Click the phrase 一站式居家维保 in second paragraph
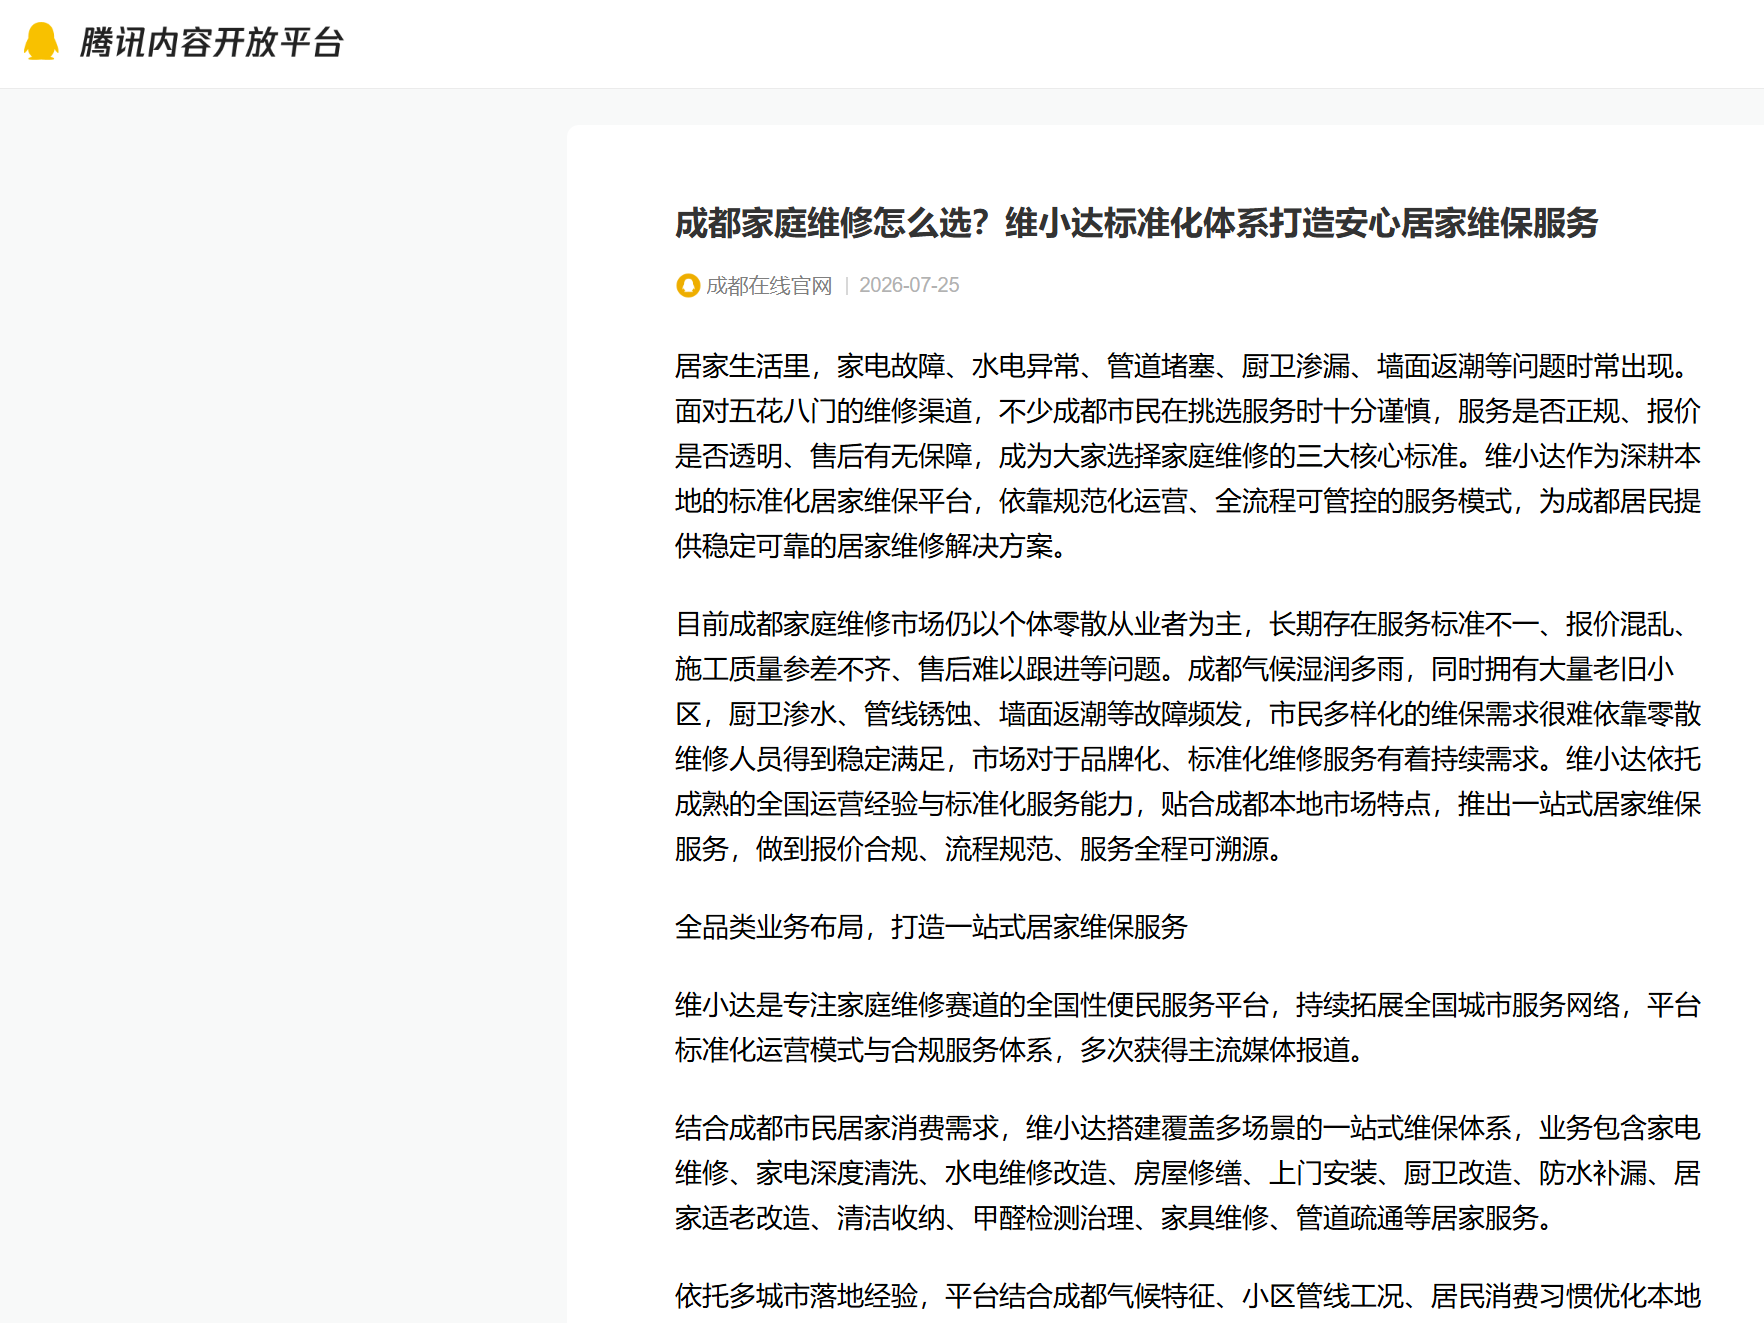Image resolution: width=1764 pixels, height=1323 pixels. (x=1607, y=804)
